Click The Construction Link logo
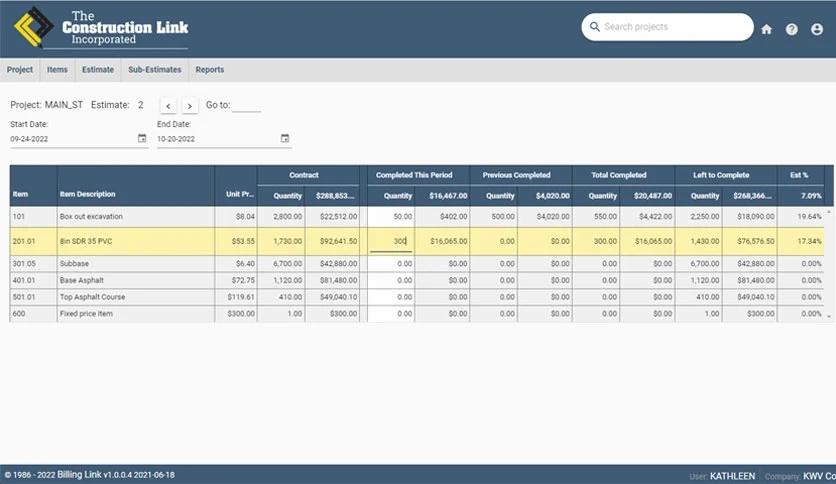This screenshot has height=484, width=836. (x=101, y=28)
